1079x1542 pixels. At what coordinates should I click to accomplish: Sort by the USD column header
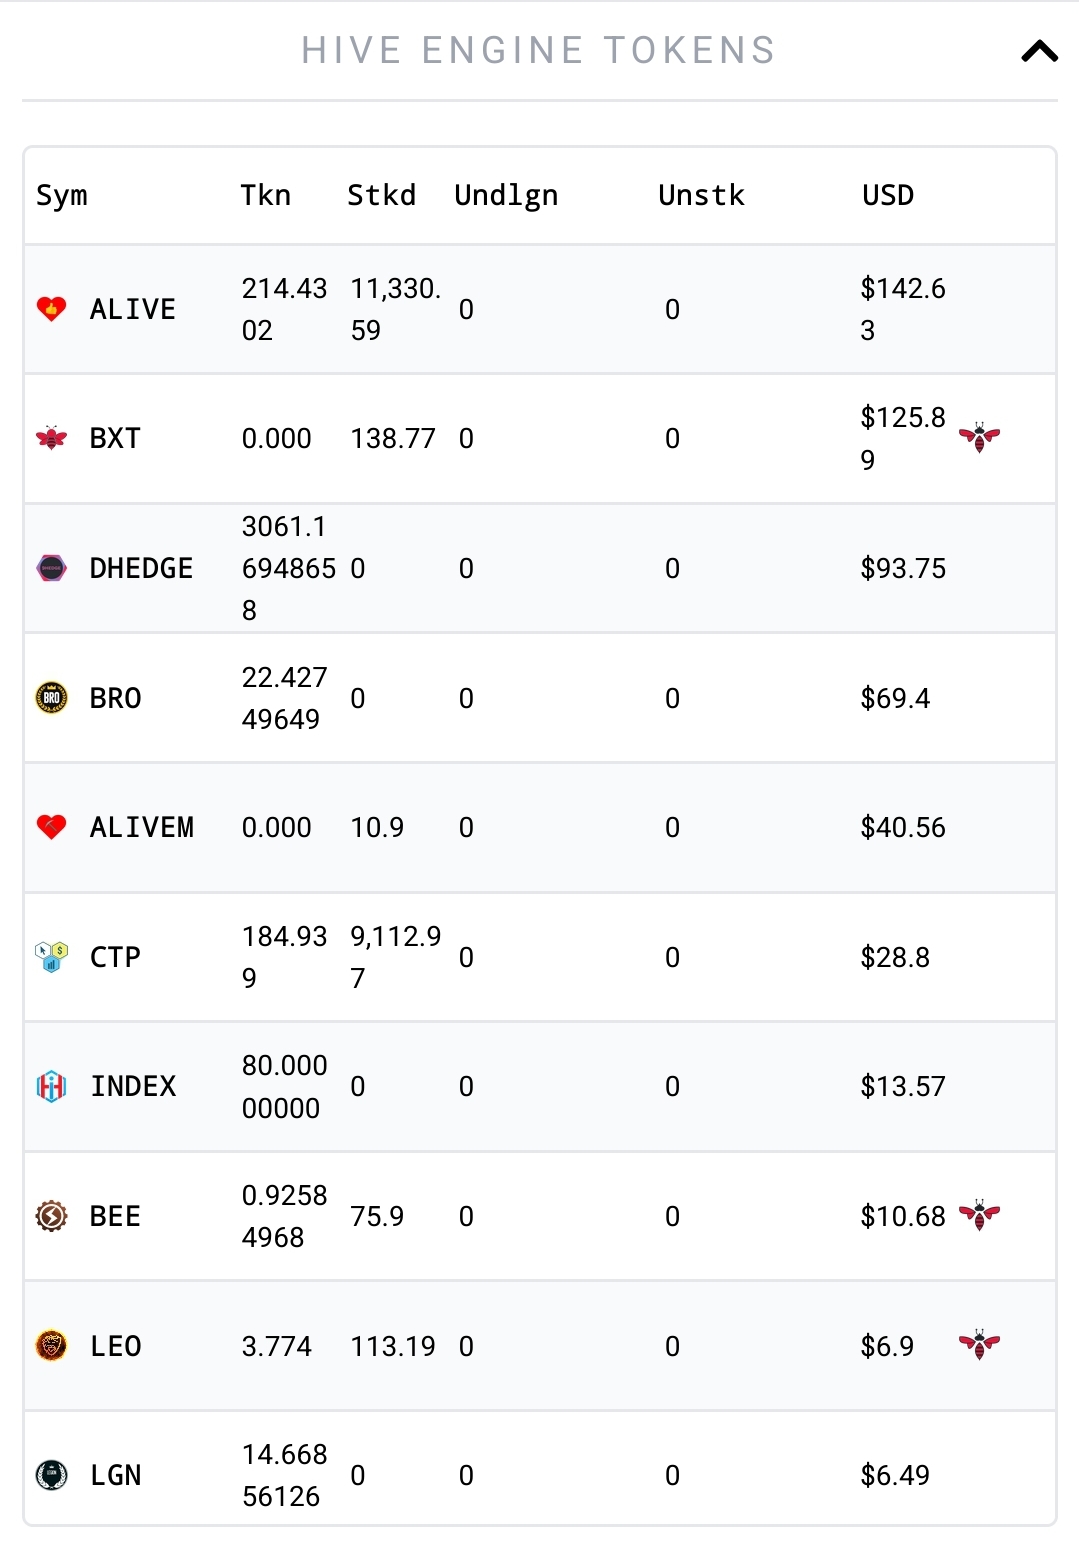(x=888, y=195)
